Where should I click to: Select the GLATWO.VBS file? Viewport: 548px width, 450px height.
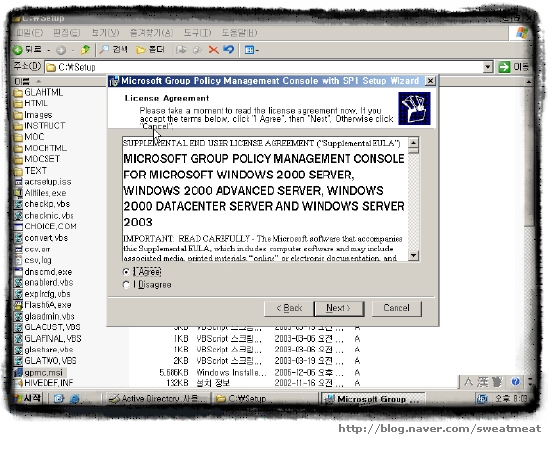click(45, 361)
